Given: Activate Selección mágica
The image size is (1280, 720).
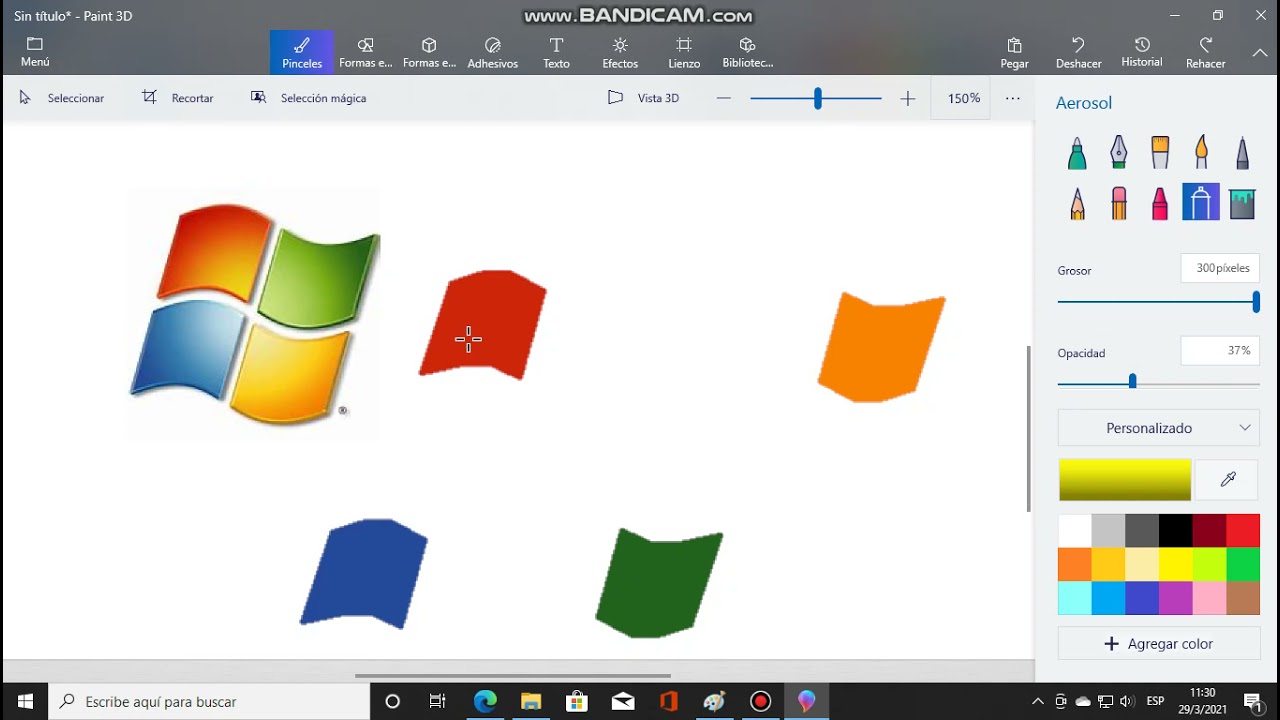Looking at the screenshot, I should tap(308, 98).
